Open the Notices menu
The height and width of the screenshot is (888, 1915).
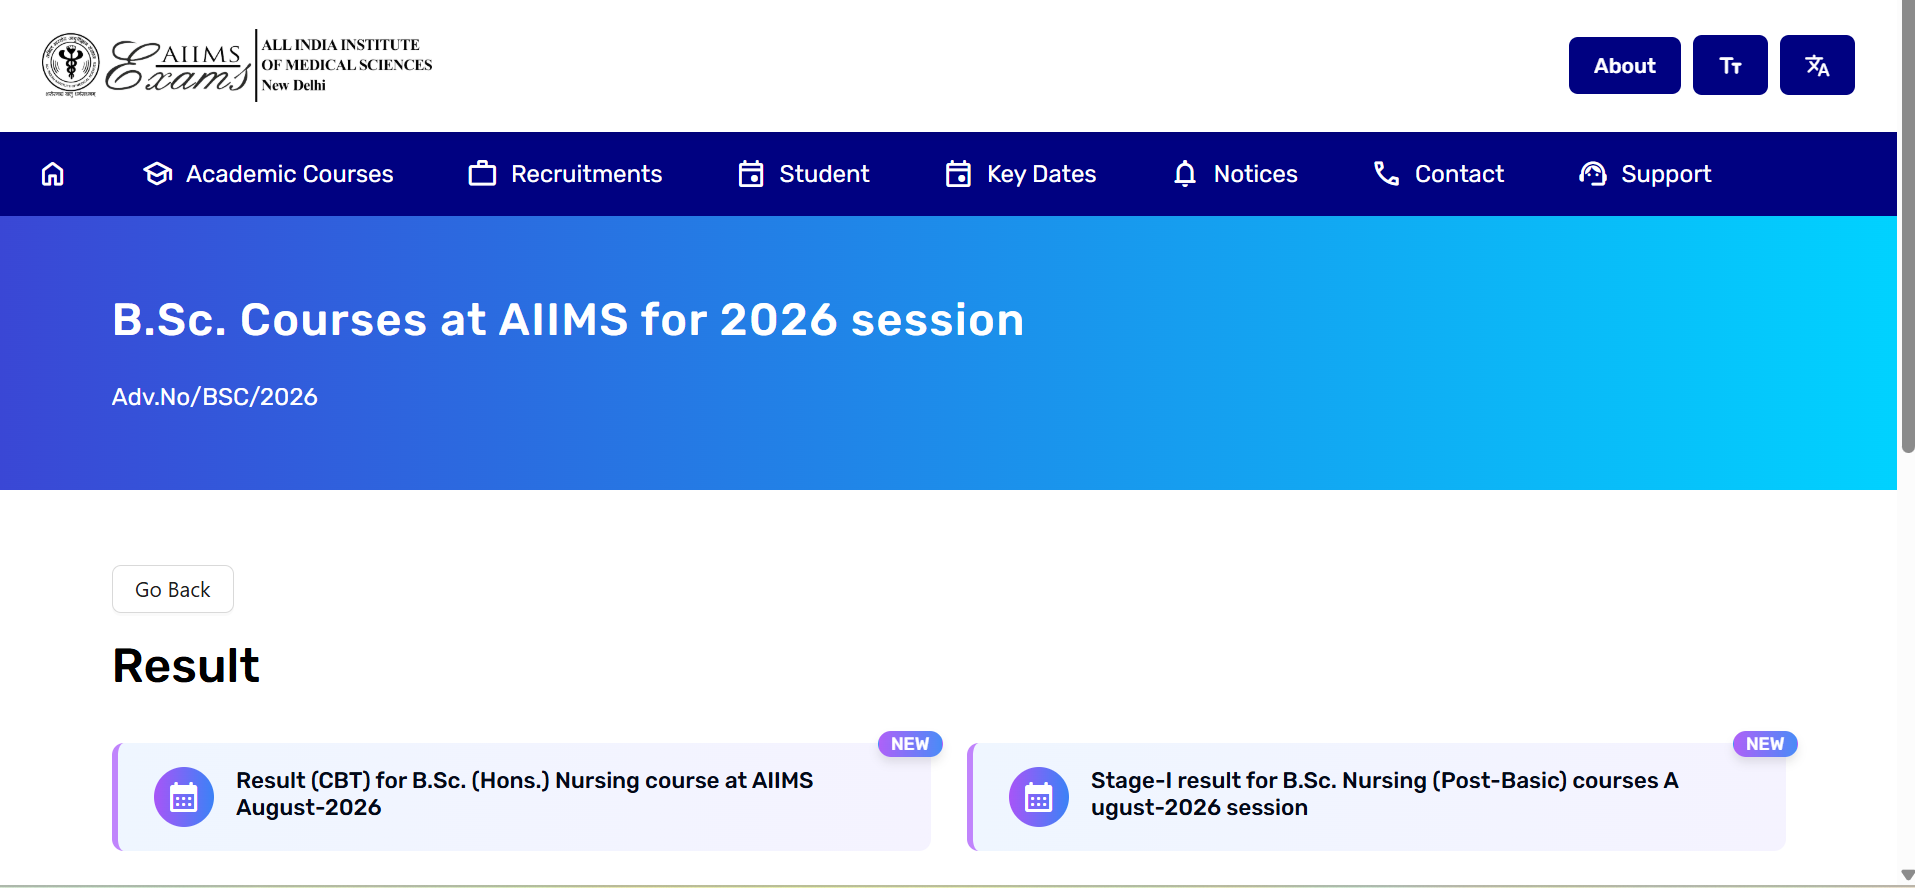point(1235,174)
